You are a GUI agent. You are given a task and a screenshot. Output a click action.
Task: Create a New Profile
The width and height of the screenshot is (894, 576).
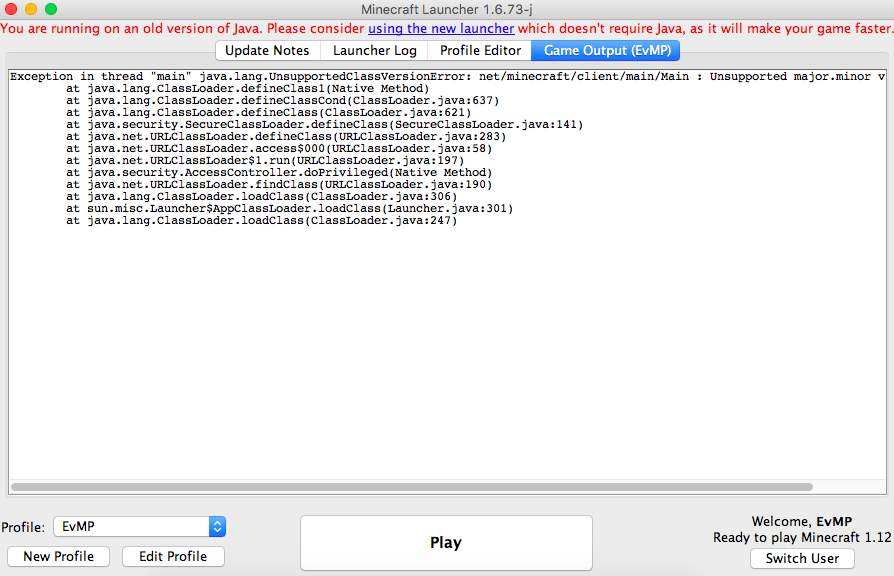[59, 557]
